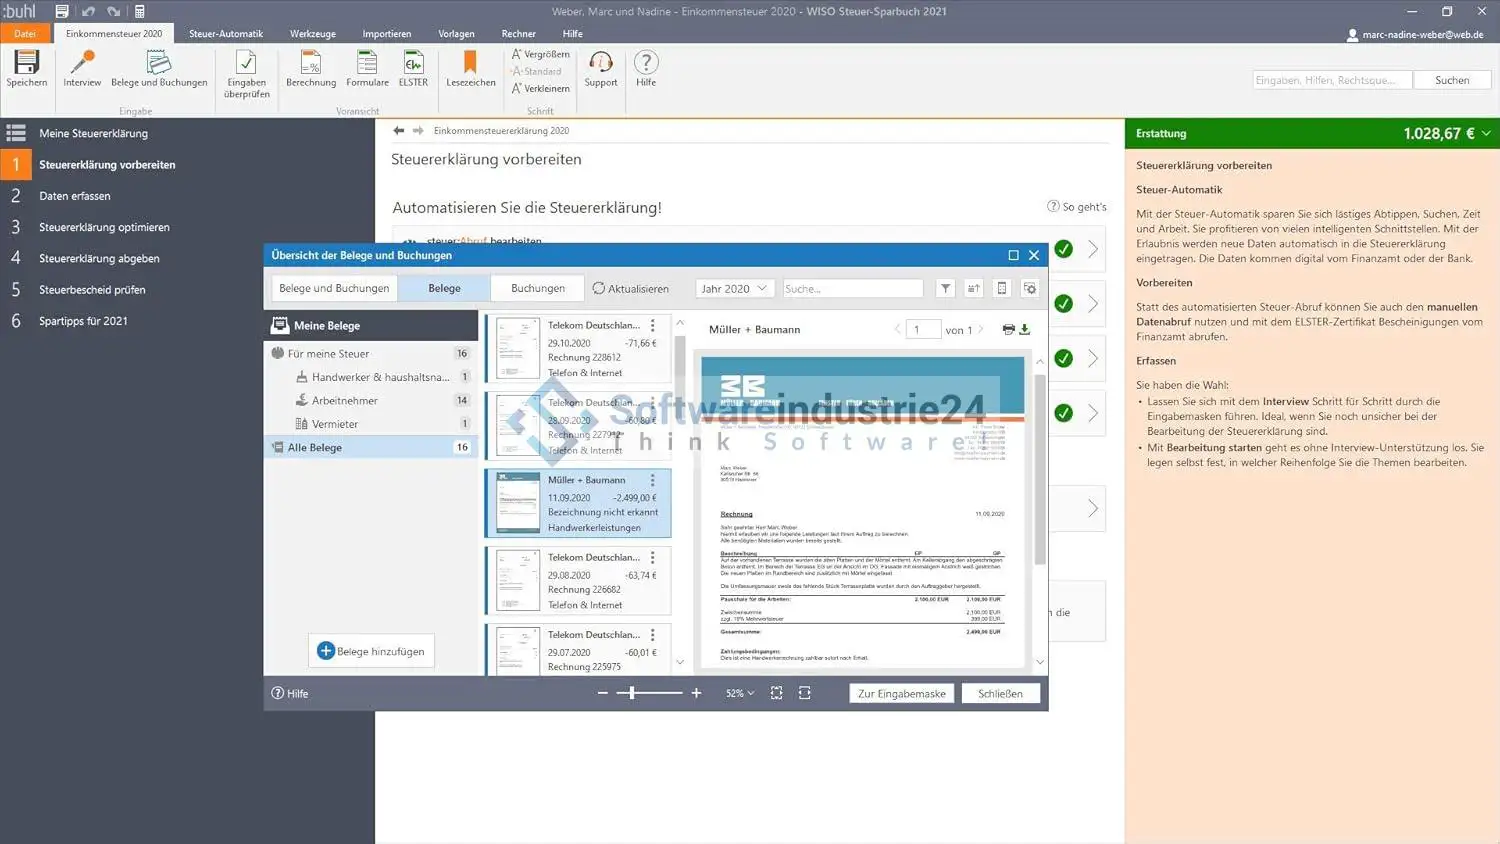Open Berechnung from the ribbon
The width and height of the screenshot is (1500, 844).
click(311, 64)
